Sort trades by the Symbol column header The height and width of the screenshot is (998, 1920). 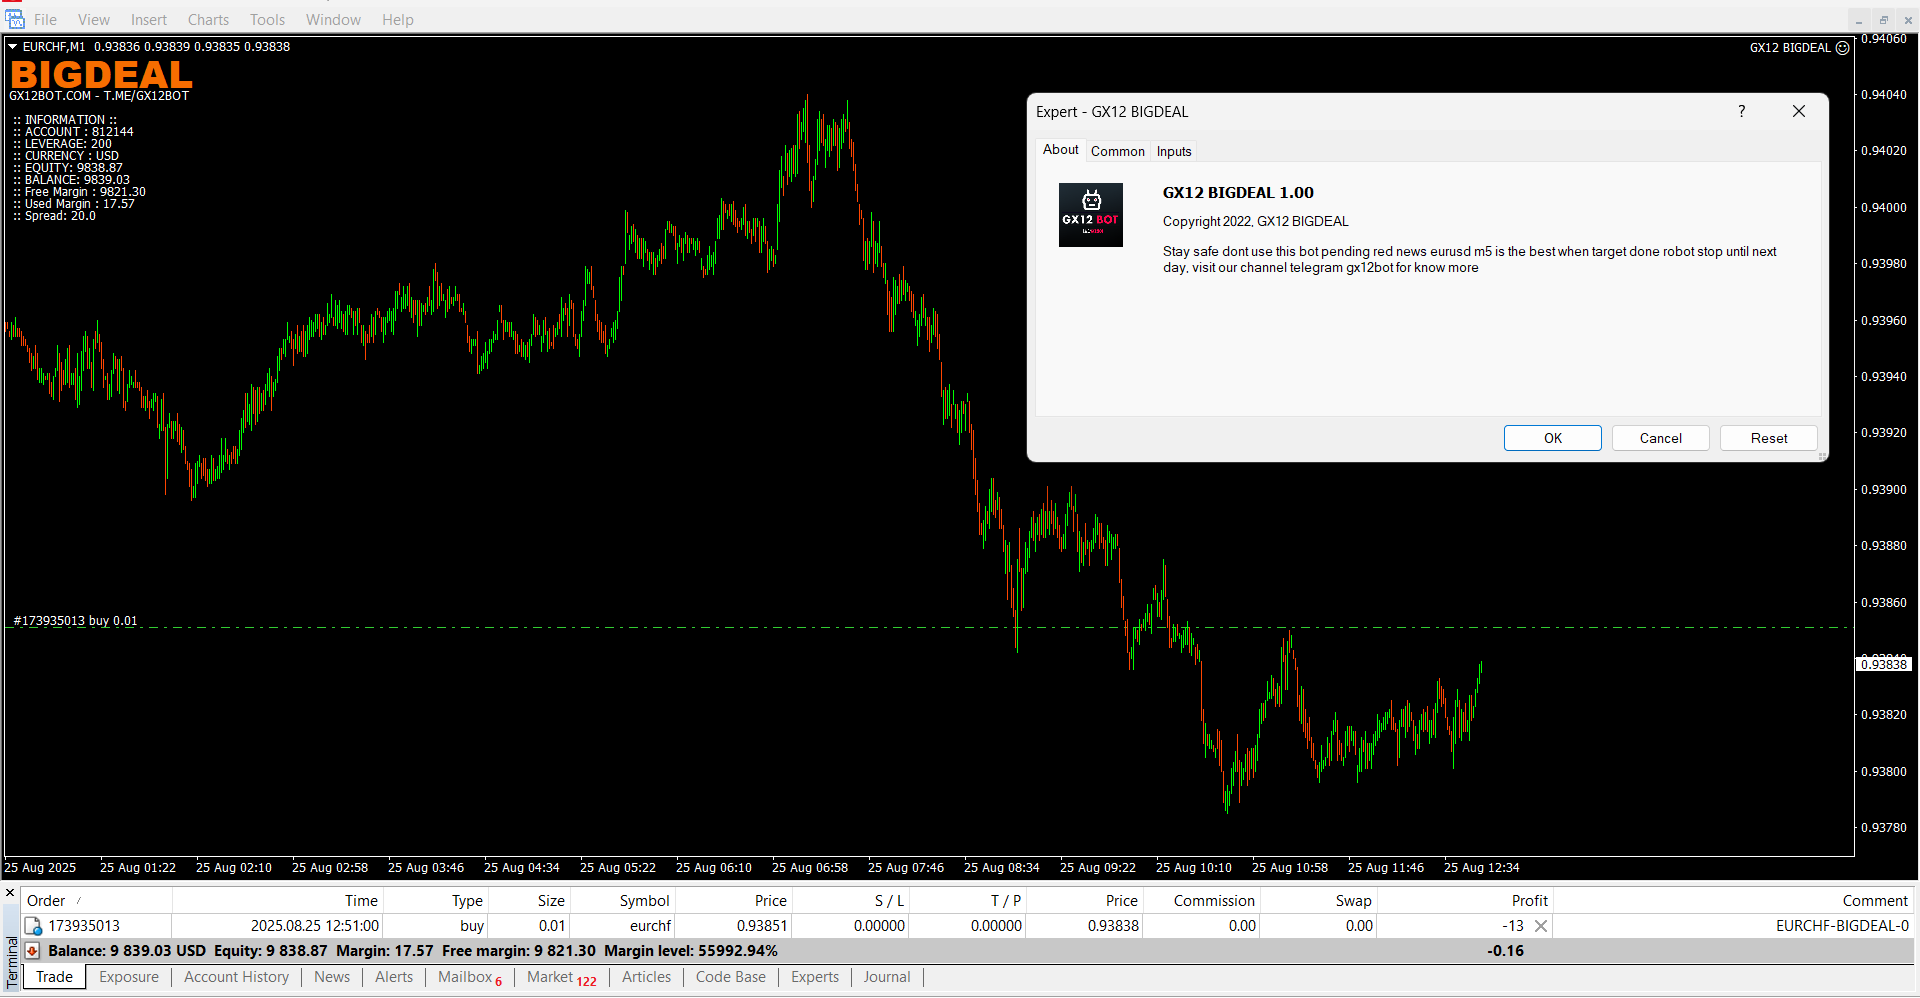point(622,901)
